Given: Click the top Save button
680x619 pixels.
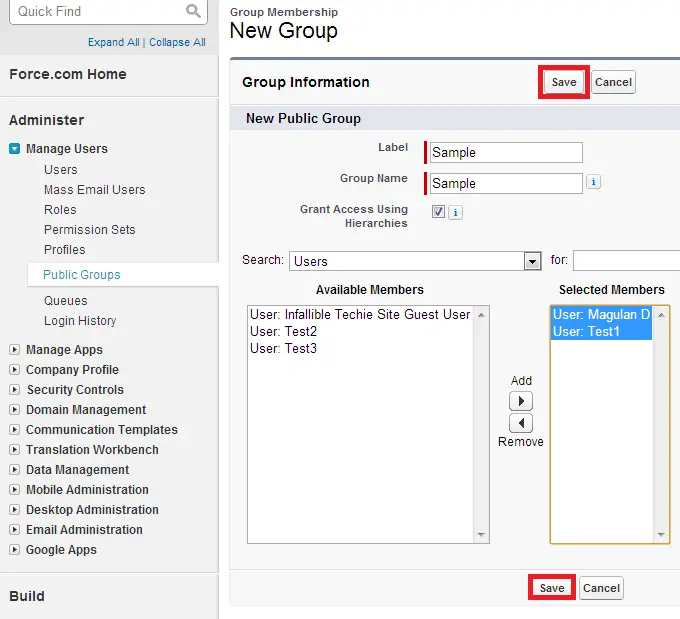Looking at the screenshot, I should [564, 82].
